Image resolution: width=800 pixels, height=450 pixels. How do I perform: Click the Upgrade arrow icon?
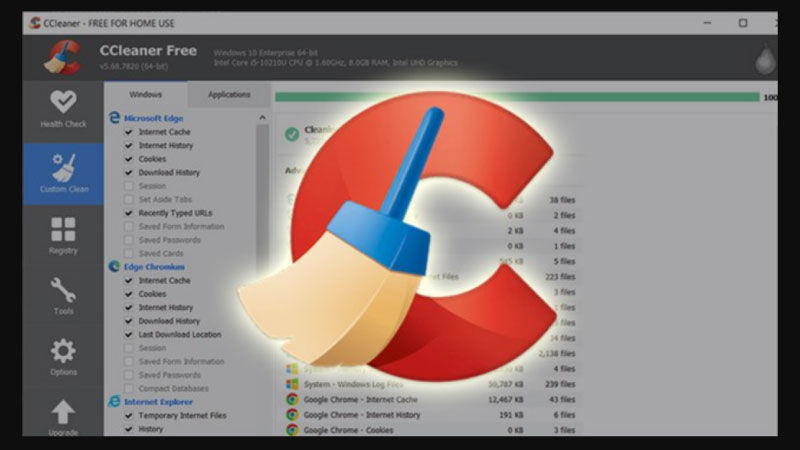[63, 412]
